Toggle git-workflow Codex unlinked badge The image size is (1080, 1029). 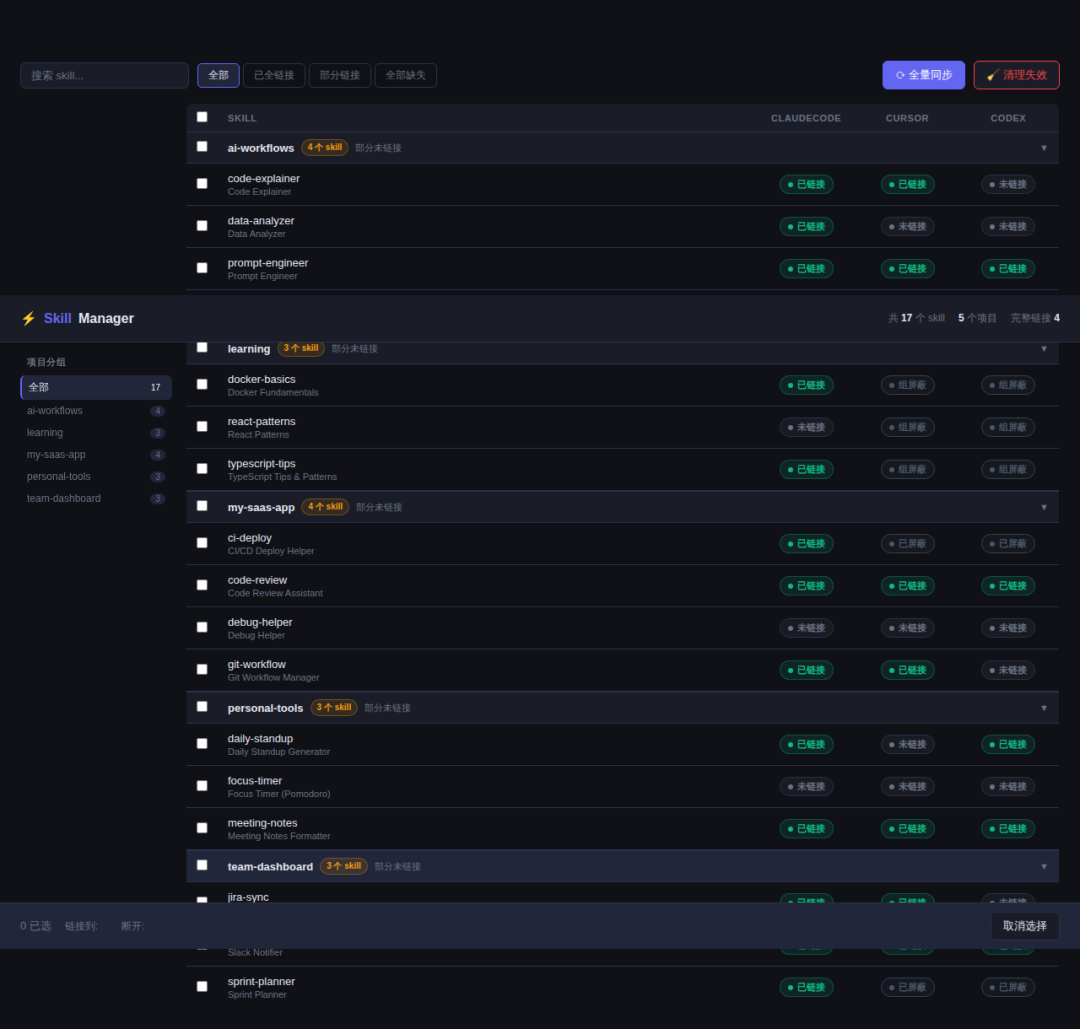click(x=1007, y=670)
